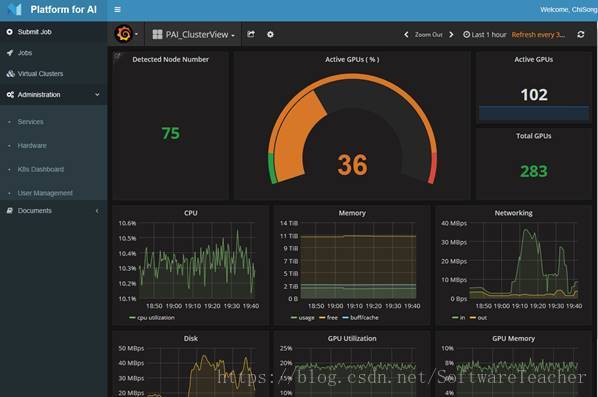Open the GPU Memory panel title
The width and height of the screenshot is (598, 397).
(513, 338)
